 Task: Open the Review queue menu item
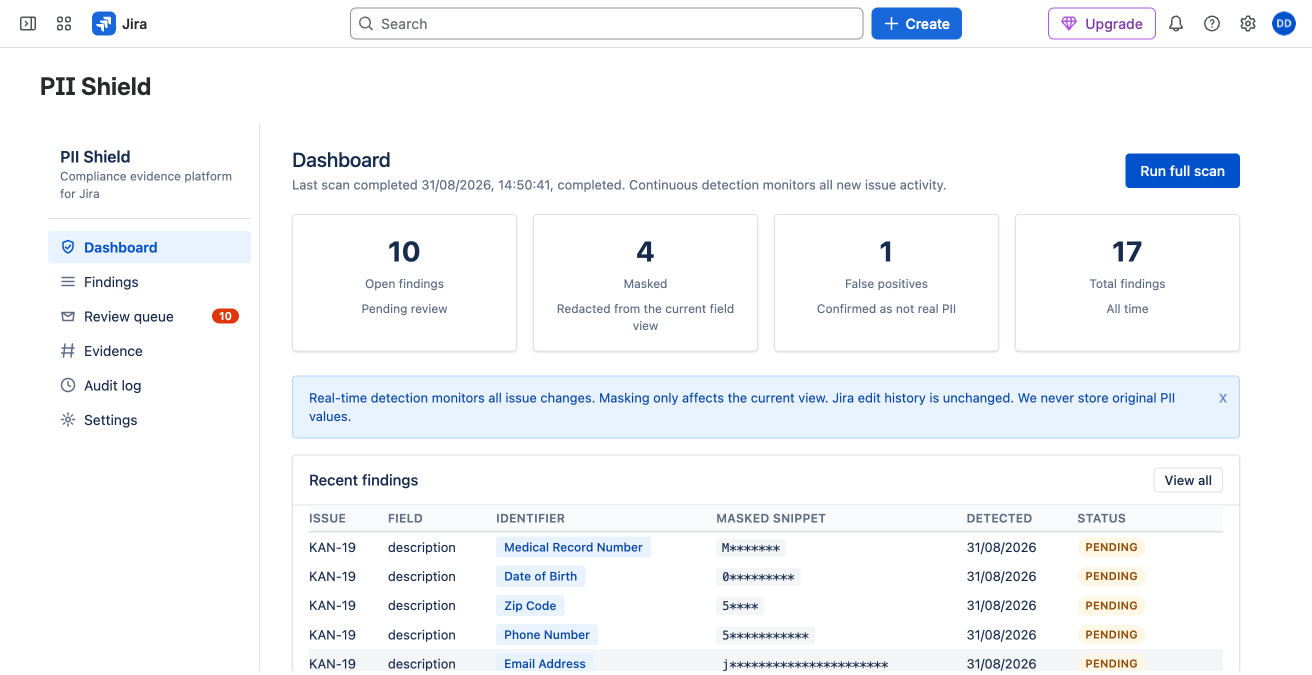pos(149,316)
